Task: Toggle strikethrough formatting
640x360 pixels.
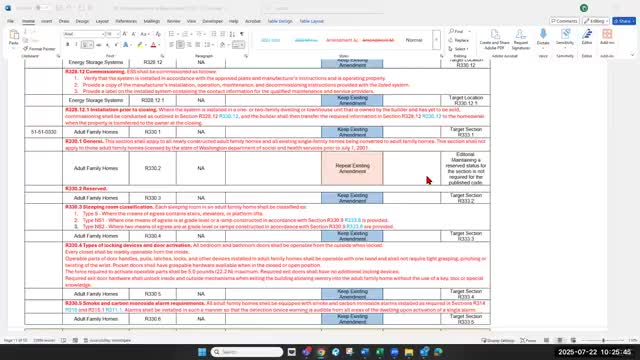Action: 98,45
